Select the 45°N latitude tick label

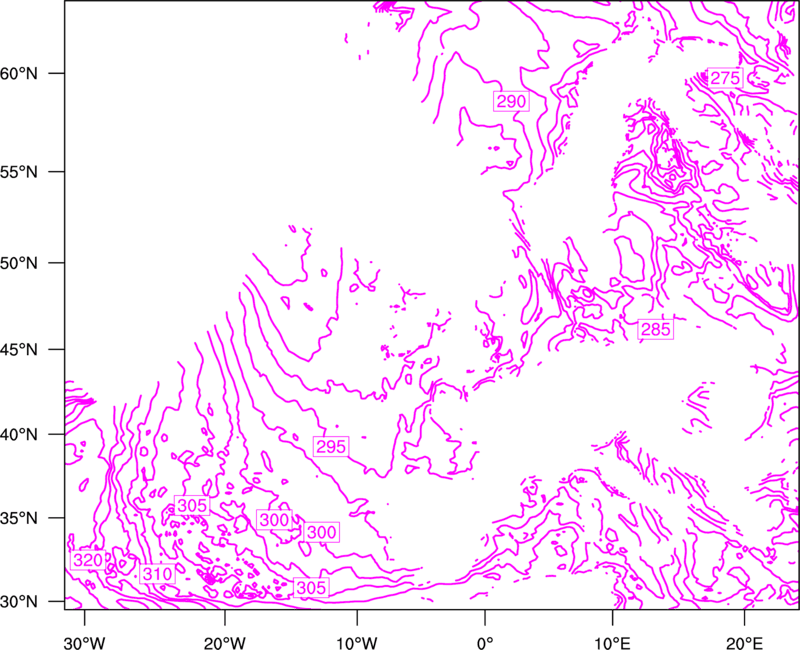19,349
